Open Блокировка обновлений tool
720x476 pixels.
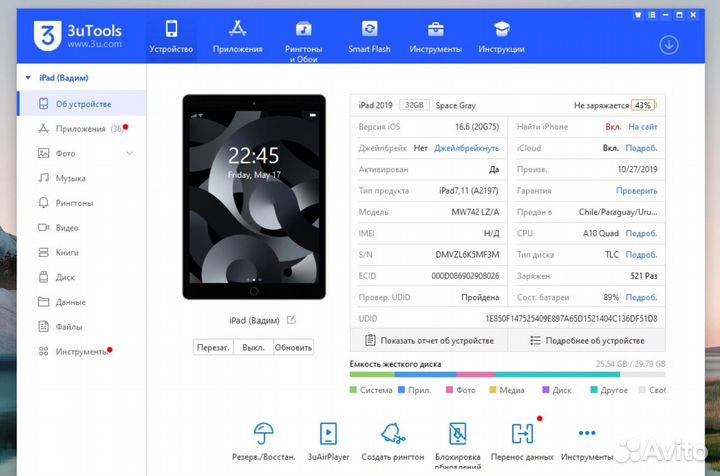[x=458, y=444]
